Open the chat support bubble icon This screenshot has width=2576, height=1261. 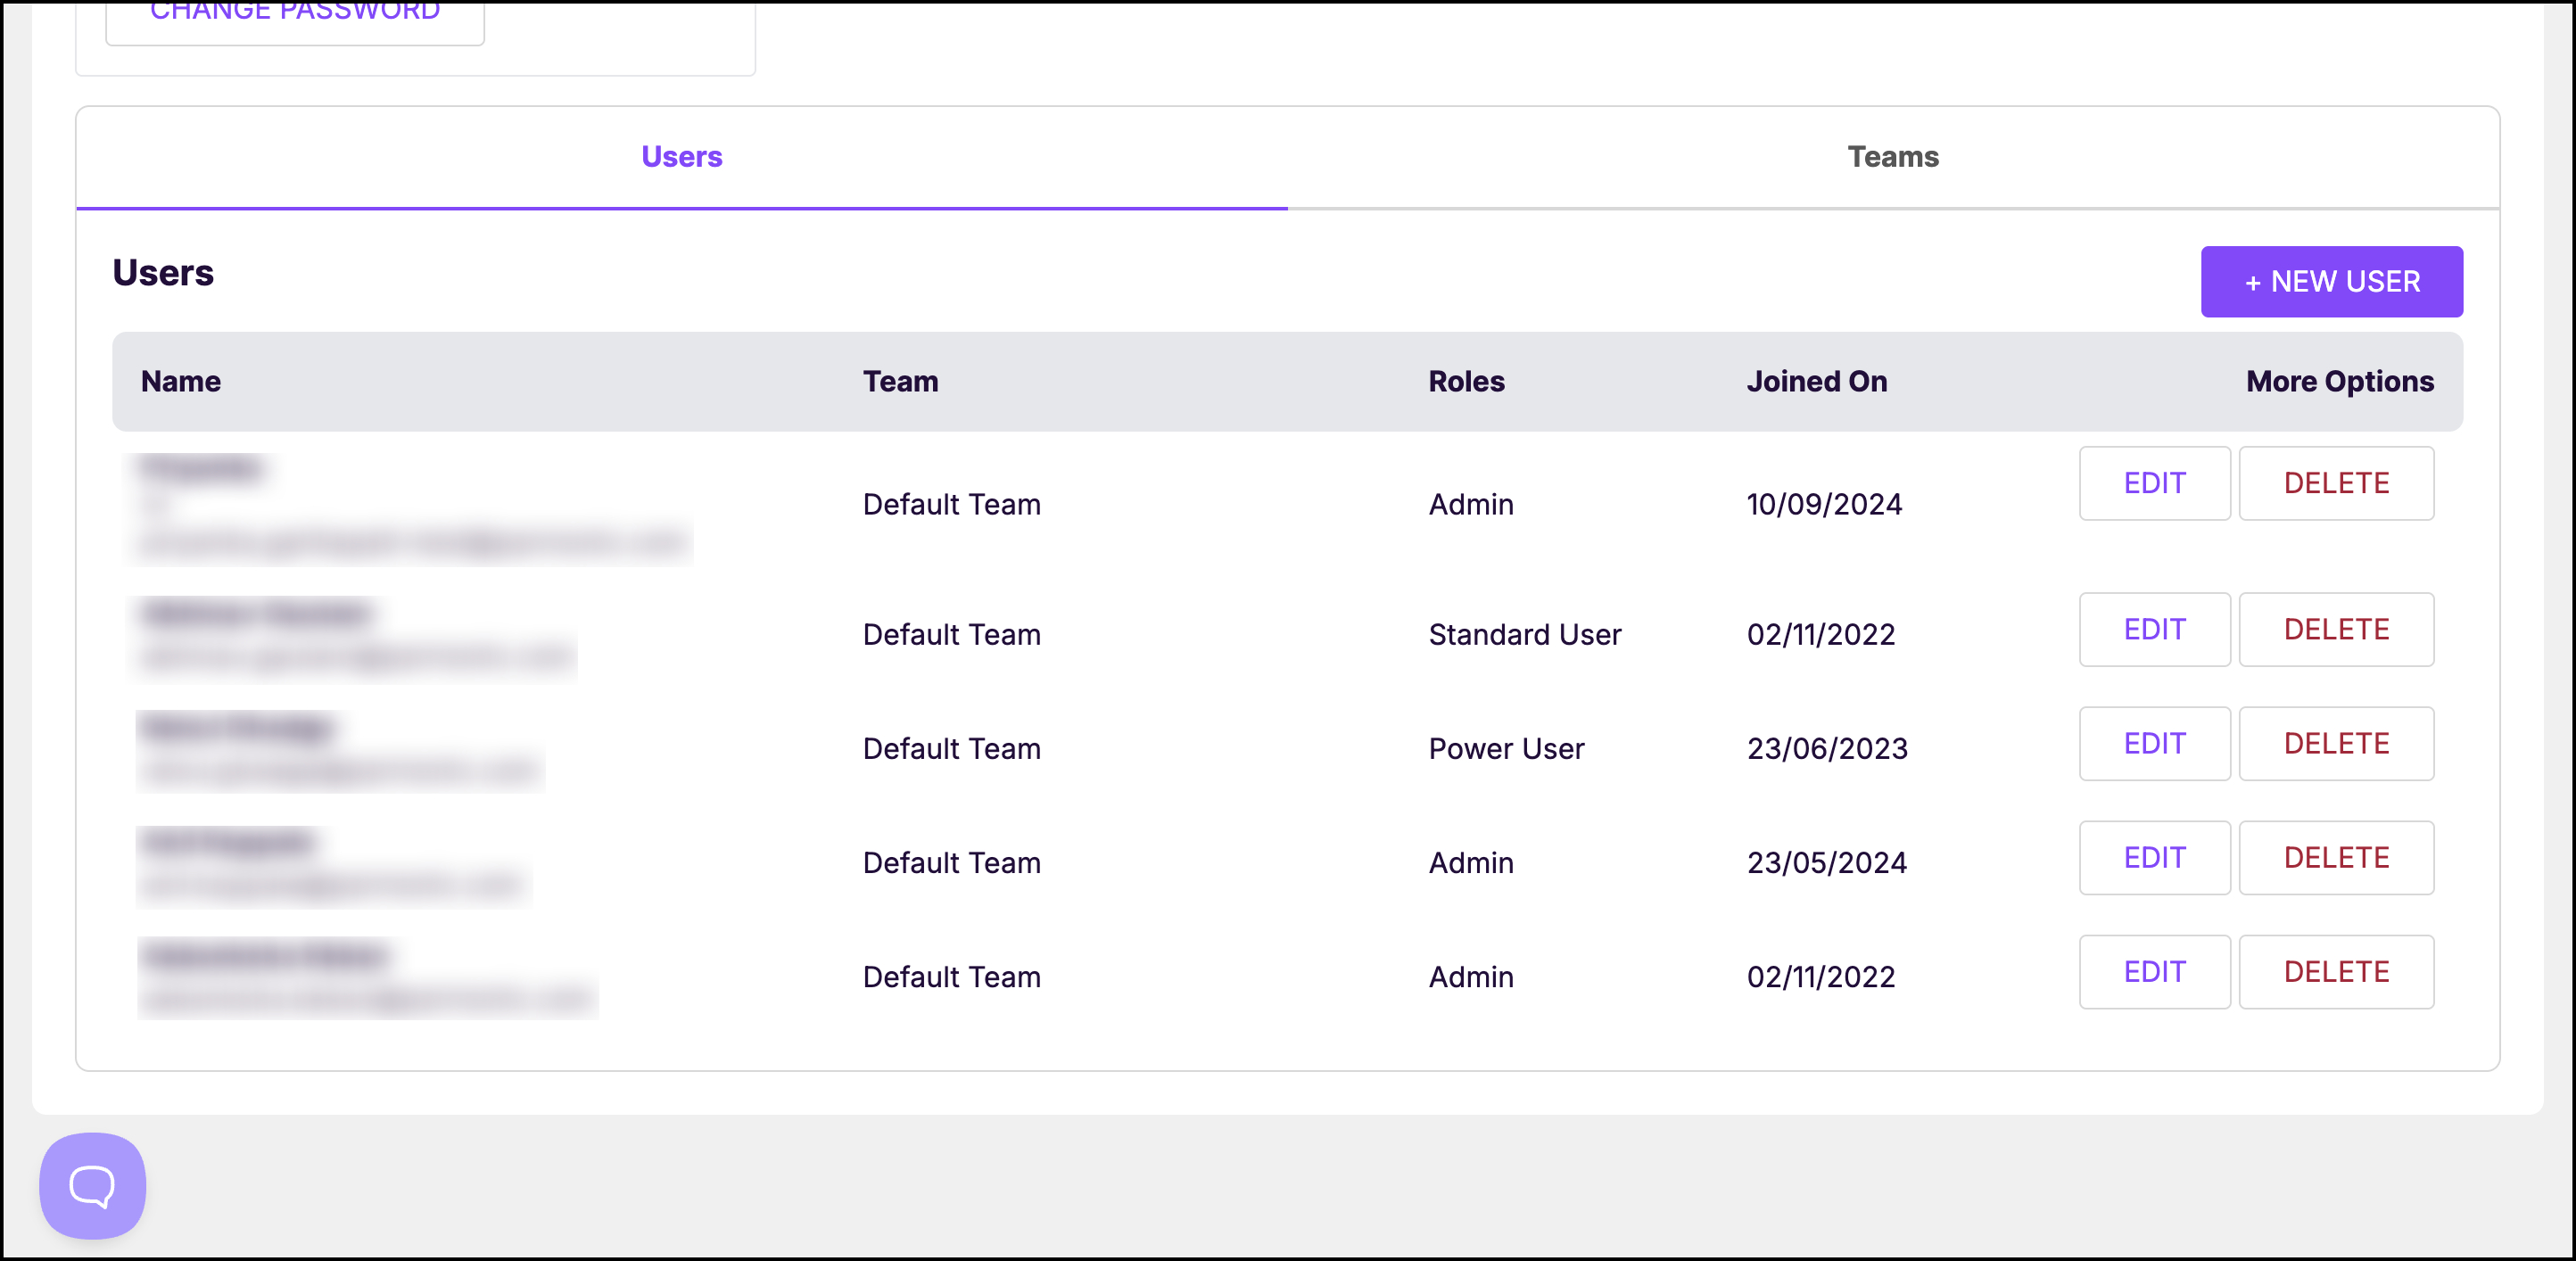(x=92, y=1185)
